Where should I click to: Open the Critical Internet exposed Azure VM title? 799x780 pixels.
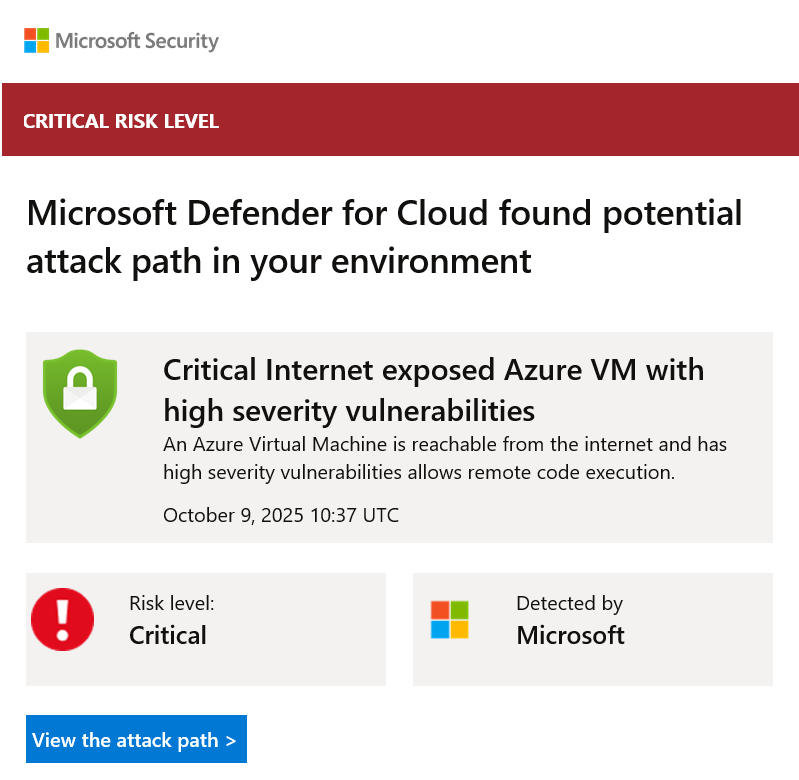[x=434, y=369]
